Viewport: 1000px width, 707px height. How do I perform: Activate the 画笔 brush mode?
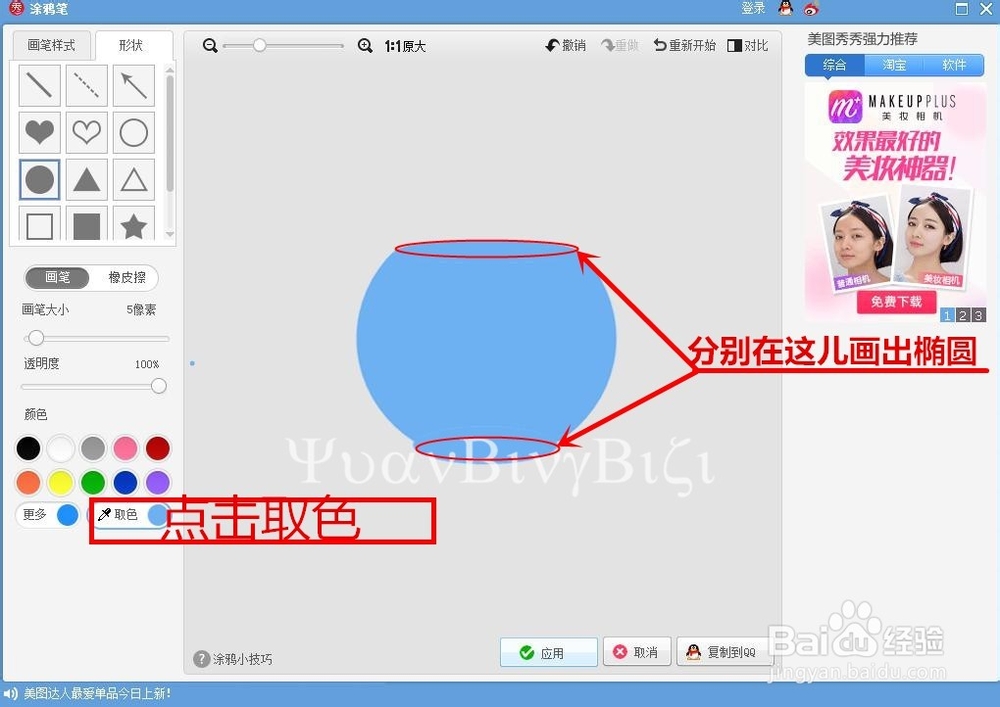pos(57,277)
